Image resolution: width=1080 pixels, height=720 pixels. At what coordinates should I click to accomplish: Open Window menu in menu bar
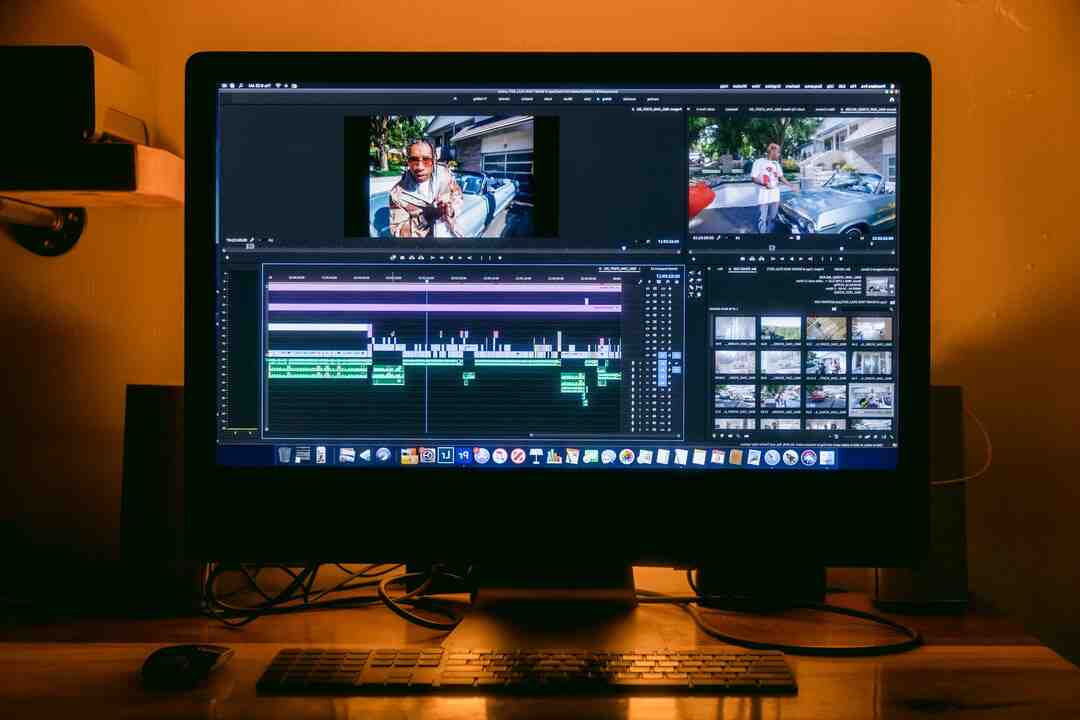pyautogui.click(x=740, y=86)
